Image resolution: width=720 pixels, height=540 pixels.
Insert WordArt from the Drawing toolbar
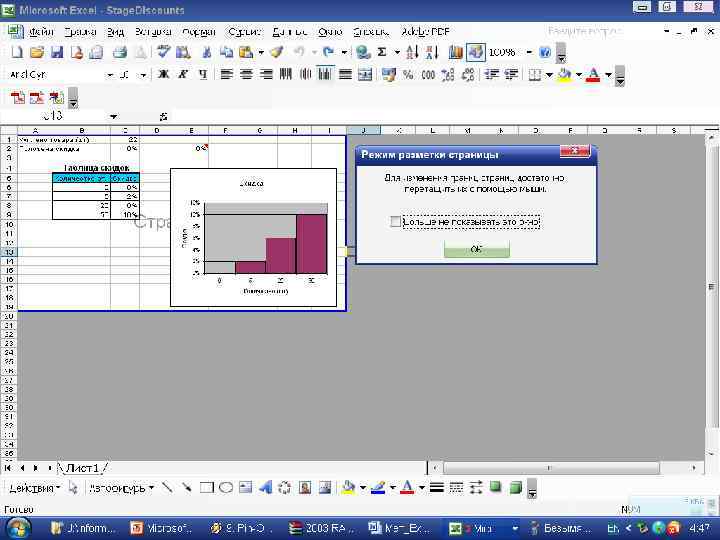pos(265,487)
